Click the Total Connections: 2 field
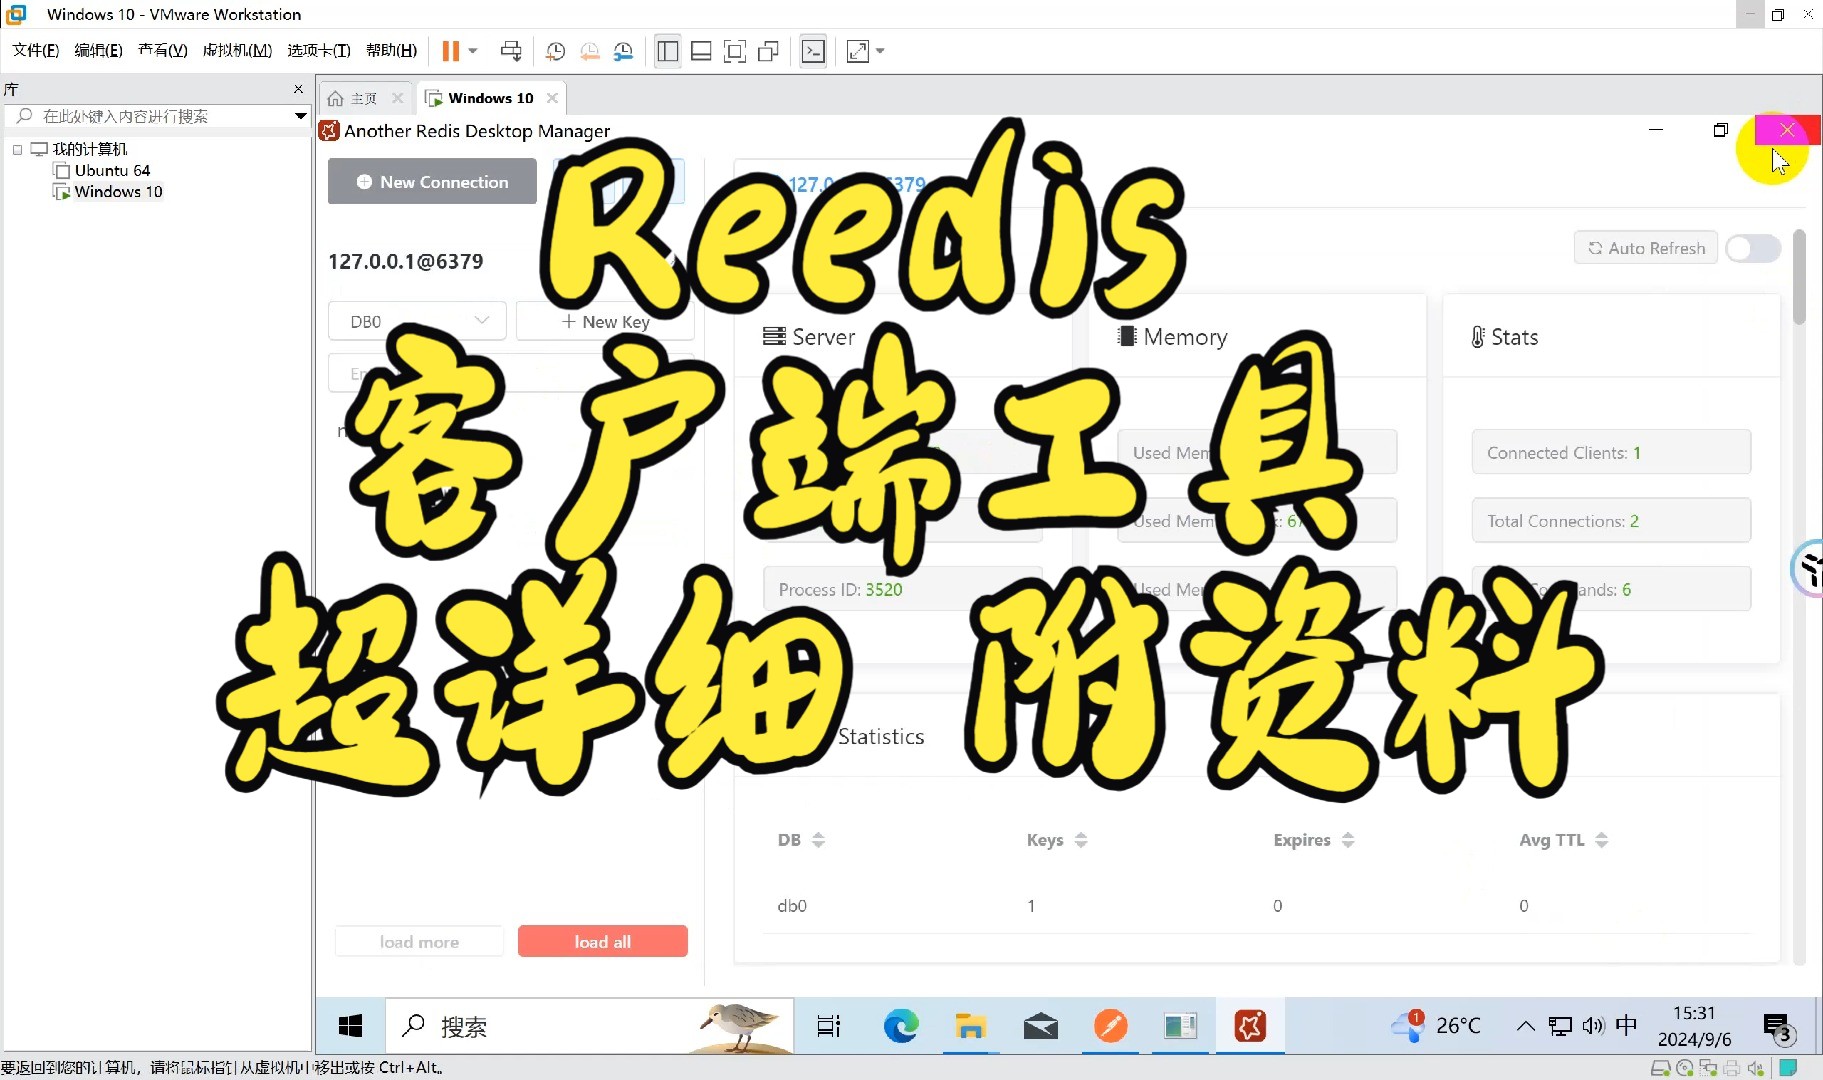Viewport: 1823px width, 1080px height. [x=1611, y=520]
